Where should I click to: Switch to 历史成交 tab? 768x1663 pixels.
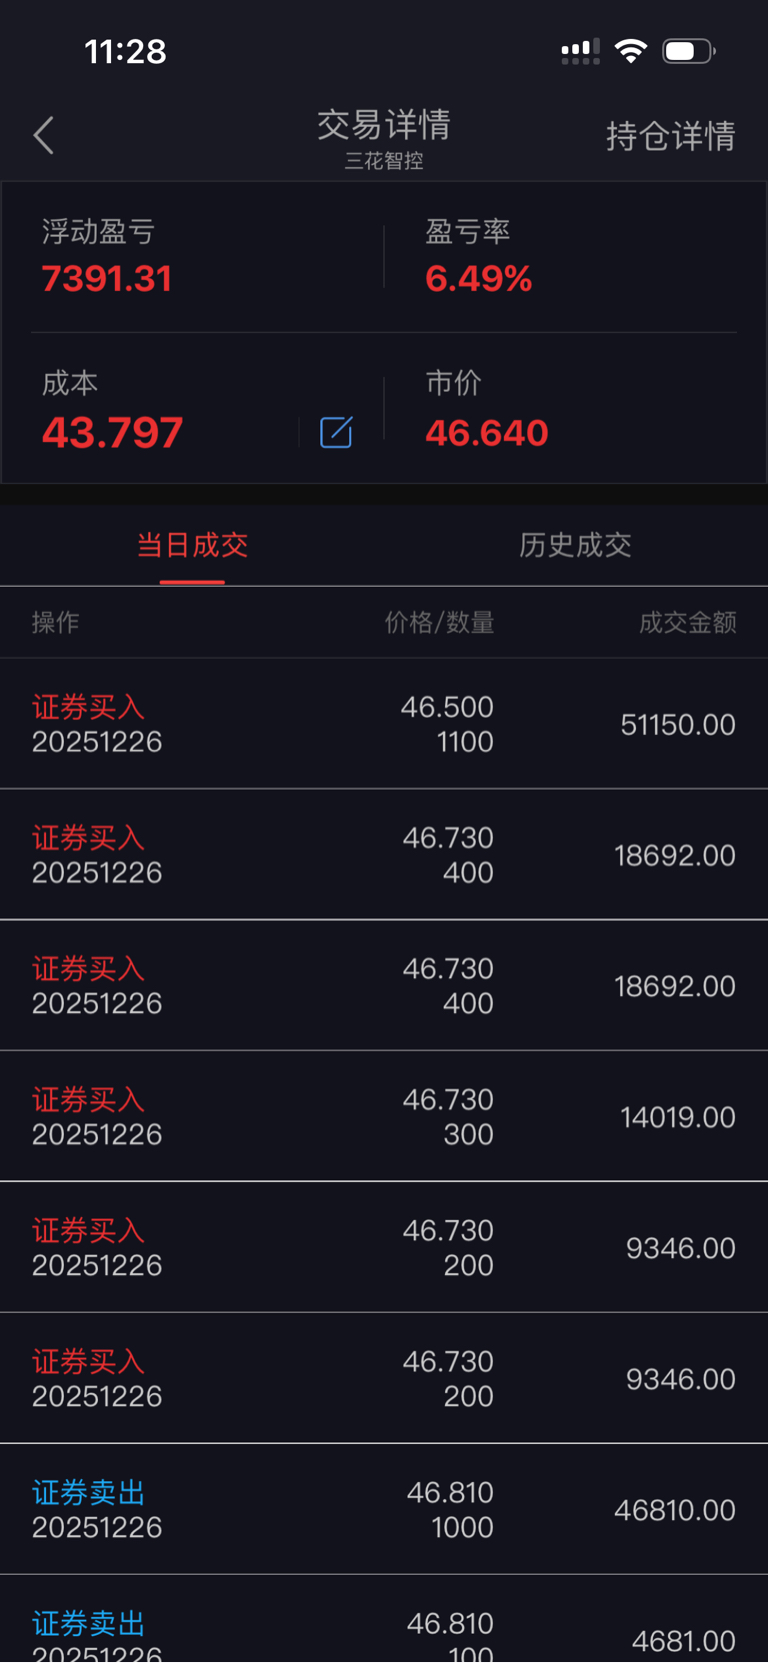575,545
